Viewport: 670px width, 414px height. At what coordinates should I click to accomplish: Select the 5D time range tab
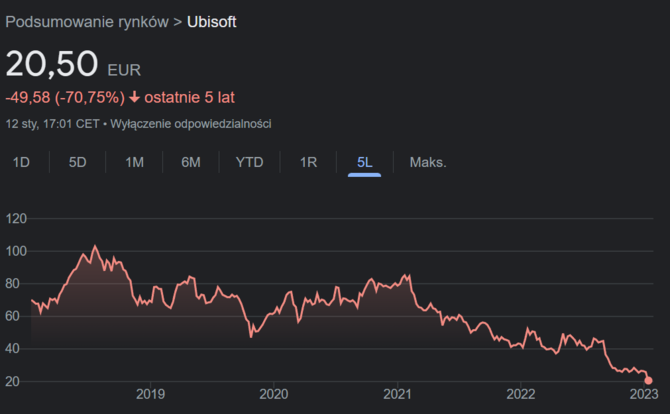click(x=77, y=162)
